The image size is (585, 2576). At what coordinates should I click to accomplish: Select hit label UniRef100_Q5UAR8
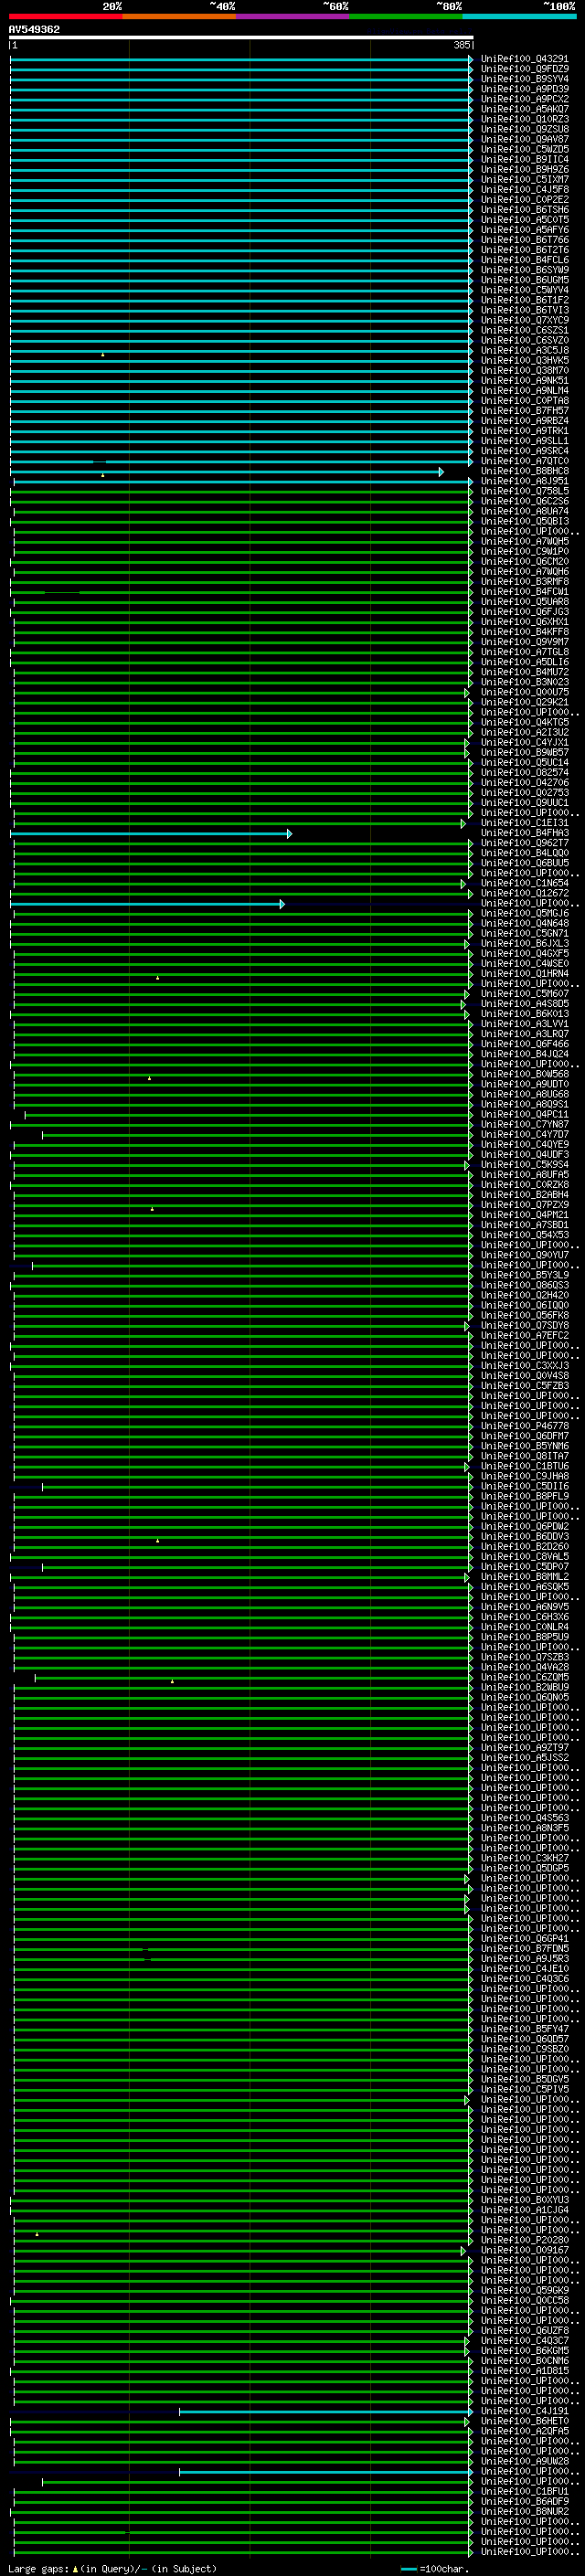pyautogui.click(x=525, y=602)
